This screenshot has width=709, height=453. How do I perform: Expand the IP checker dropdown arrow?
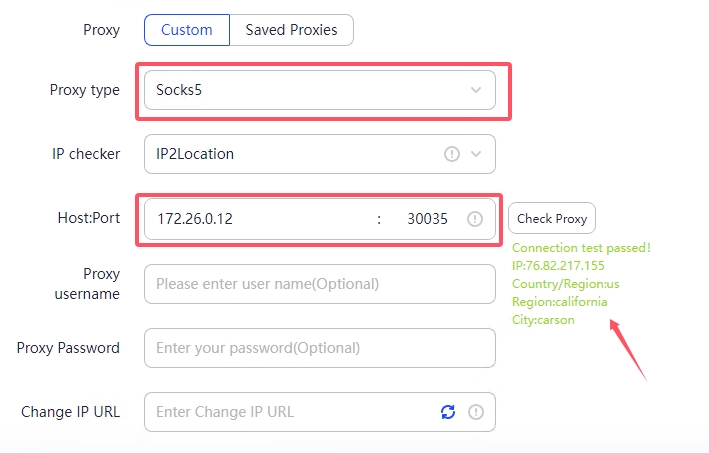[476, 154]
